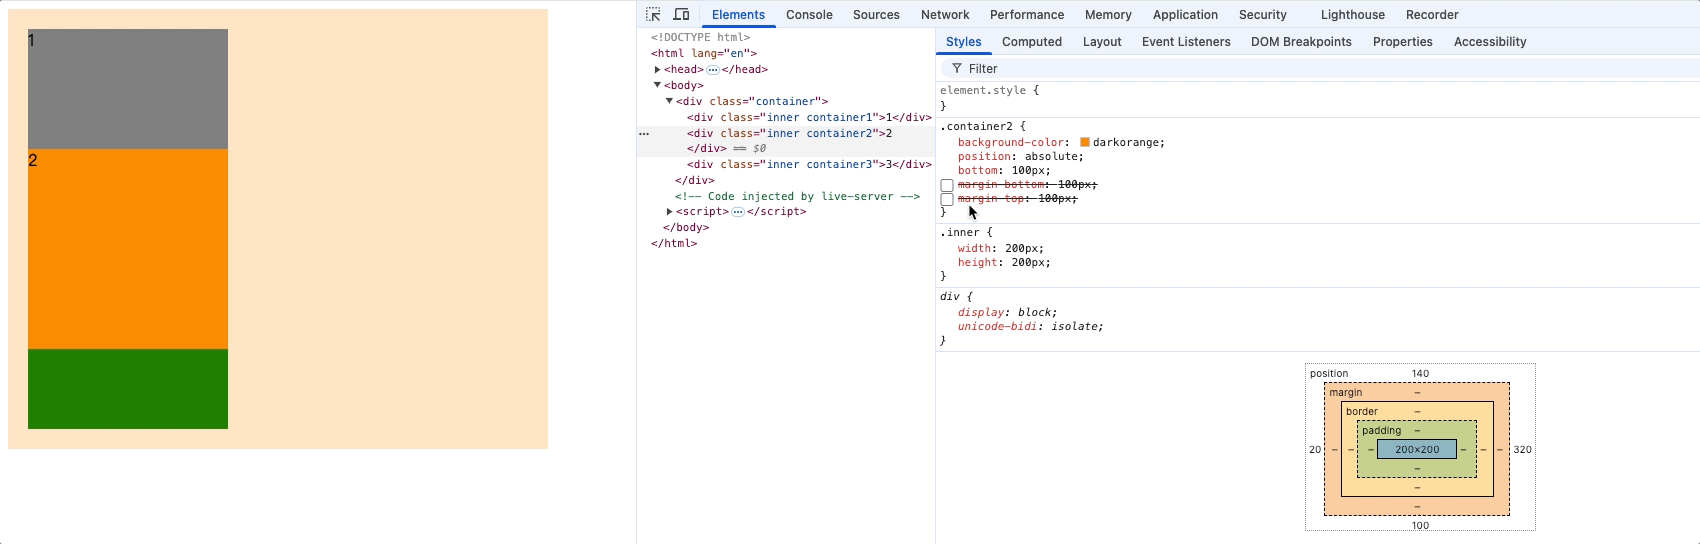Open the Properties sub-tab

tap(1403, 41)
